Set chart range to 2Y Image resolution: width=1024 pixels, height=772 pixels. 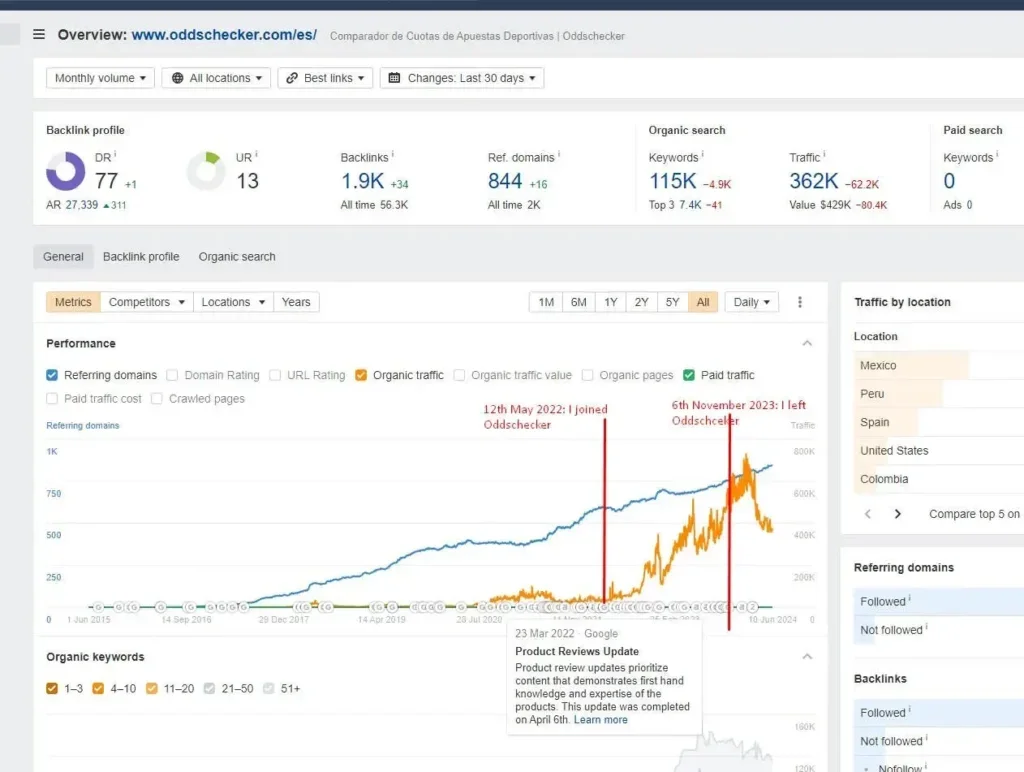click(641, 302)
